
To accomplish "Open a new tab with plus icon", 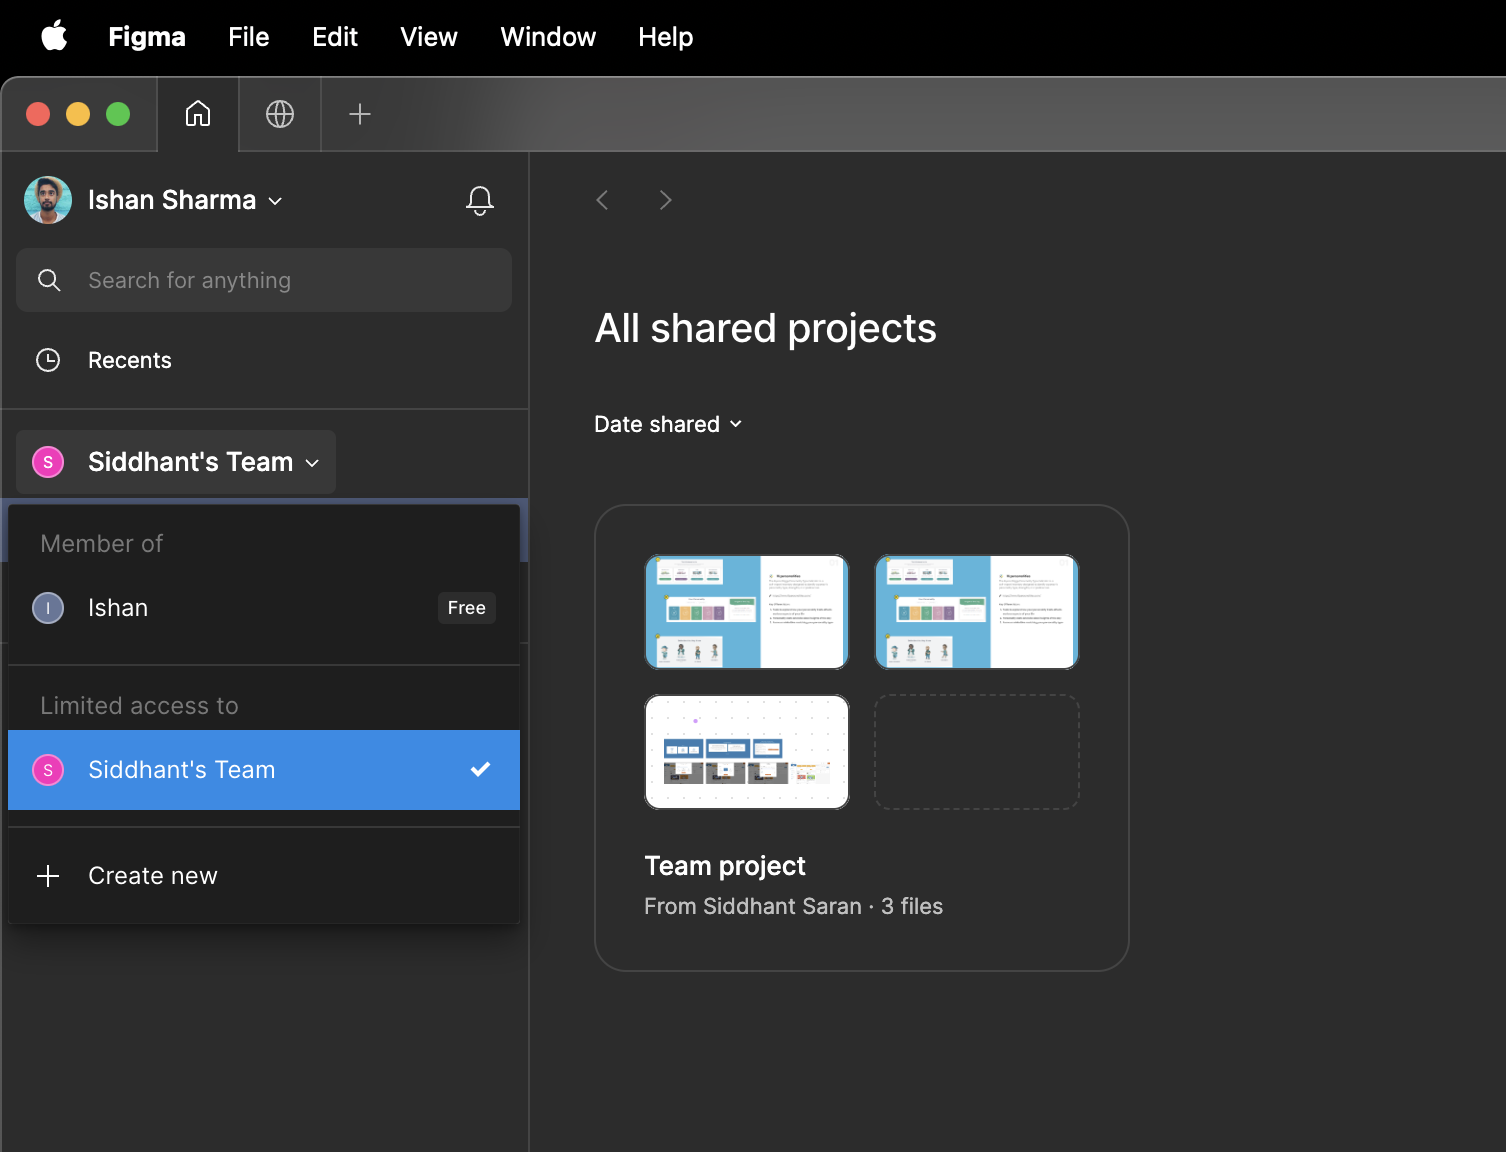I will [360, 114].
